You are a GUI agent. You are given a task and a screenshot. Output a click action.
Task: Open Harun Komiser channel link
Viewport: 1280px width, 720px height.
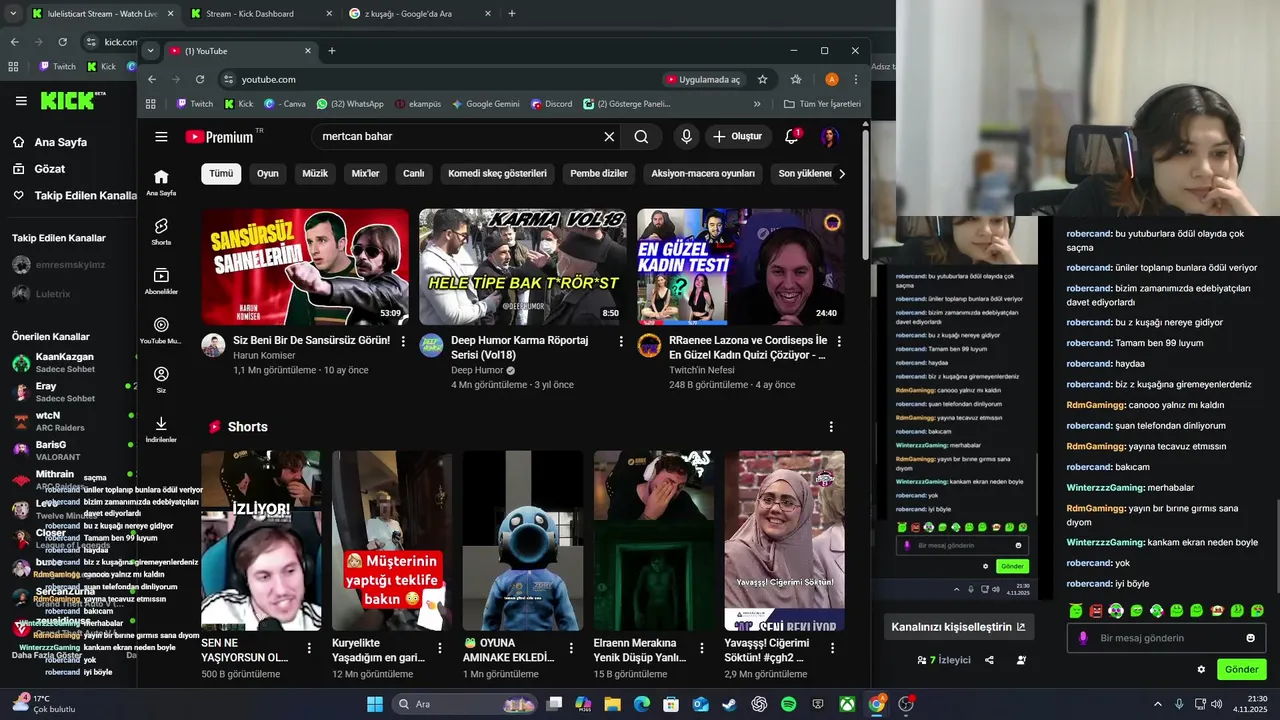264,355
